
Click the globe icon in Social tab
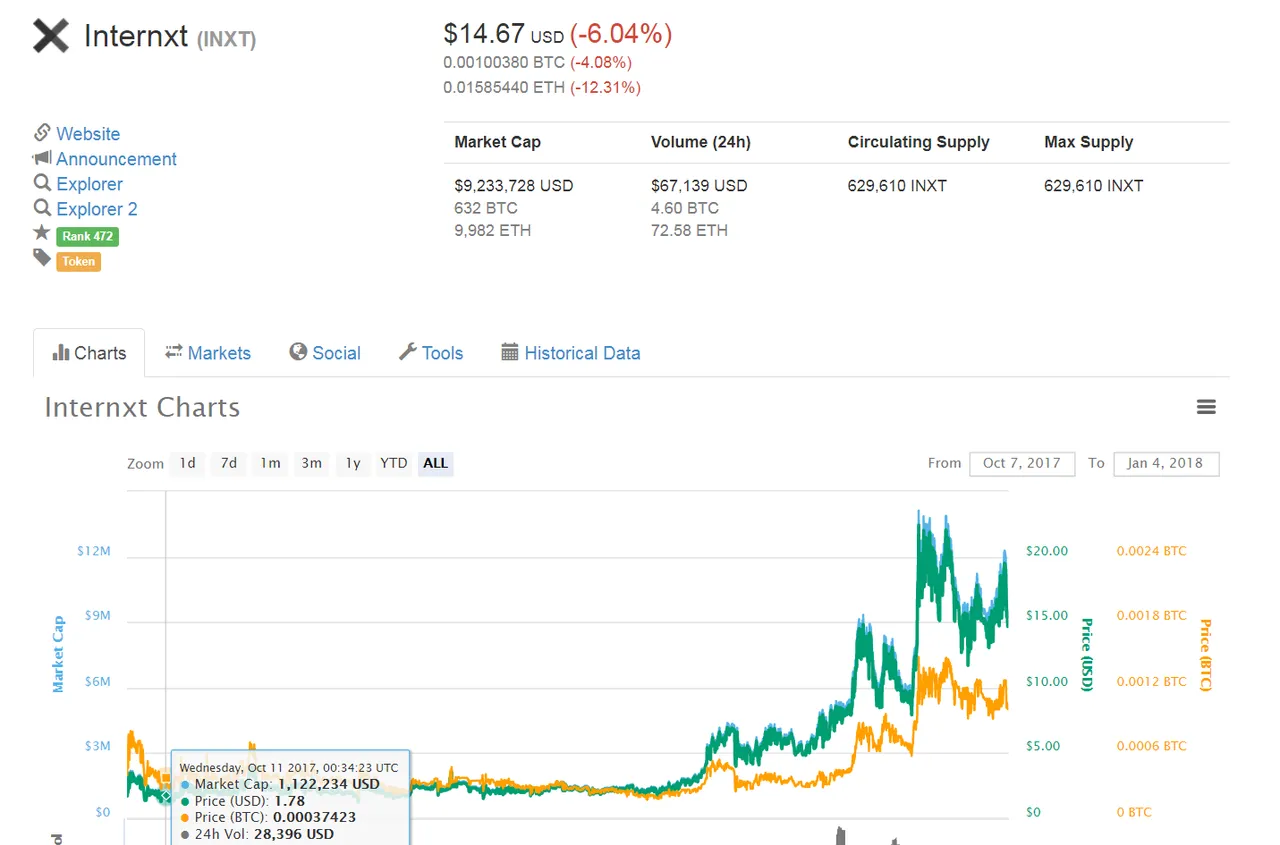pyautogui.click(x=298, y=352)
